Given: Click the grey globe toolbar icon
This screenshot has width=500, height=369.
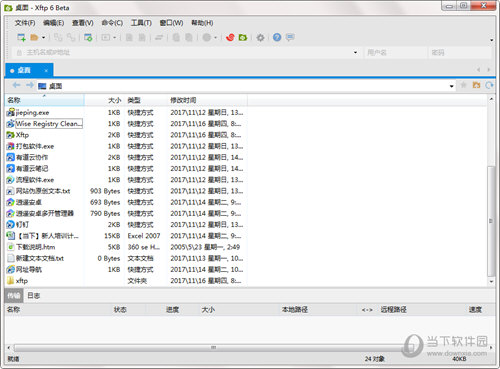Looking at the screenshot, I should click(207, 37).
